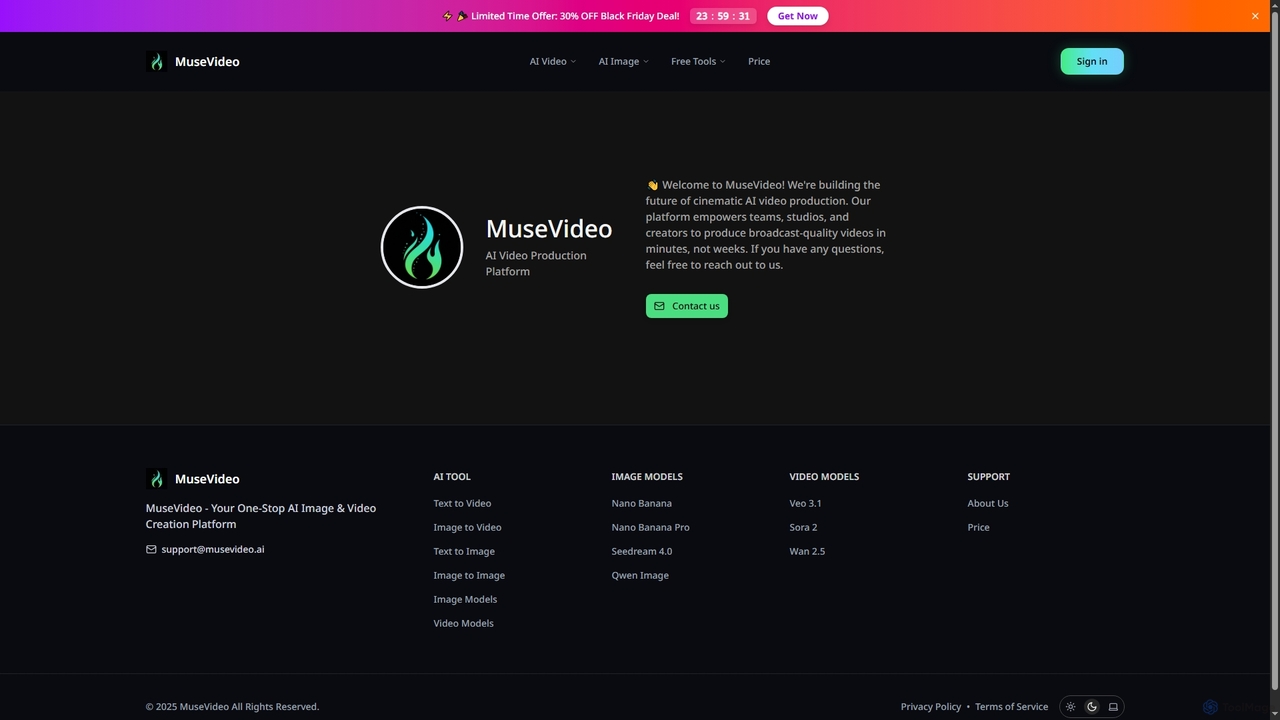Click the 23:59:31 countdown timer
The image size is (1280, 720).
pos(723,16)
